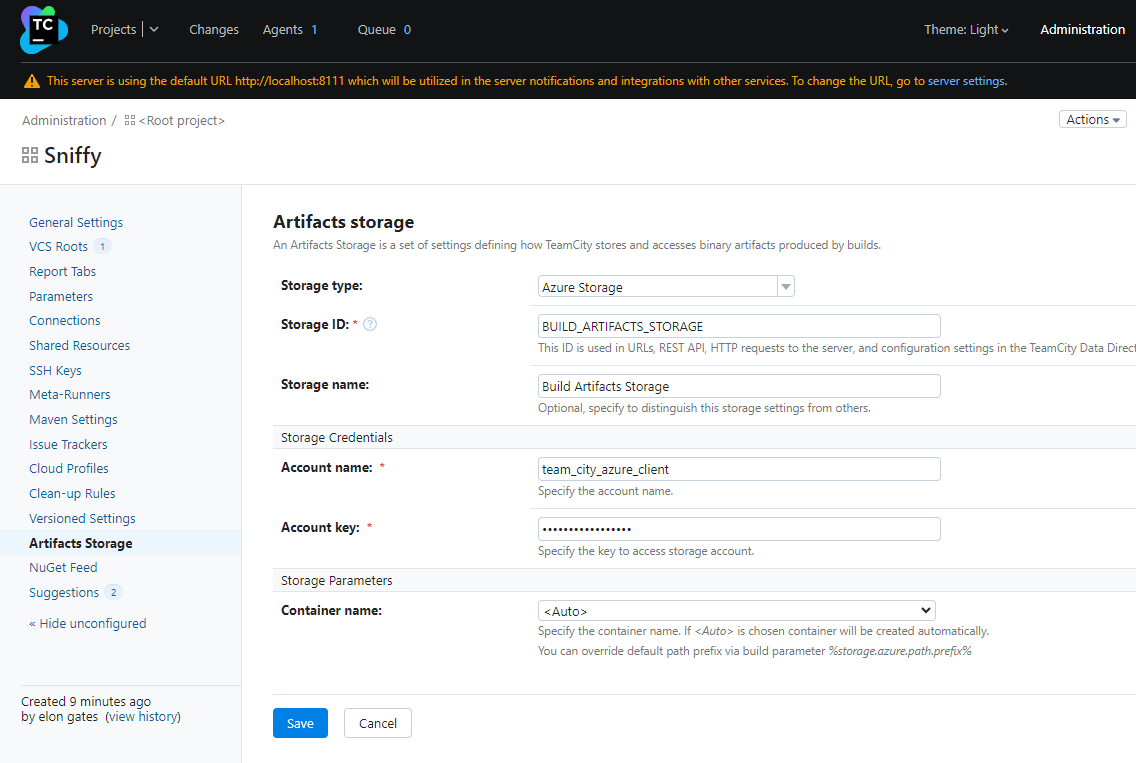
Task: Click the Cancel button
Action: pos(378,723)
